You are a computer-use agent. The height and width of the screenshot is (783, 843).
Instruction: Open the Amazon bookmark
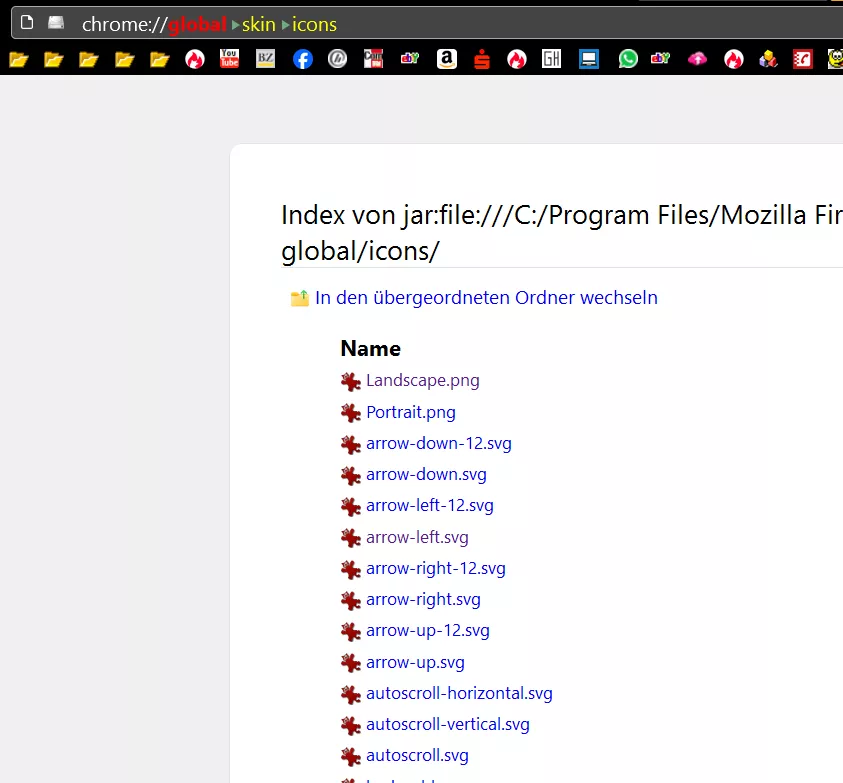point(447,59)
